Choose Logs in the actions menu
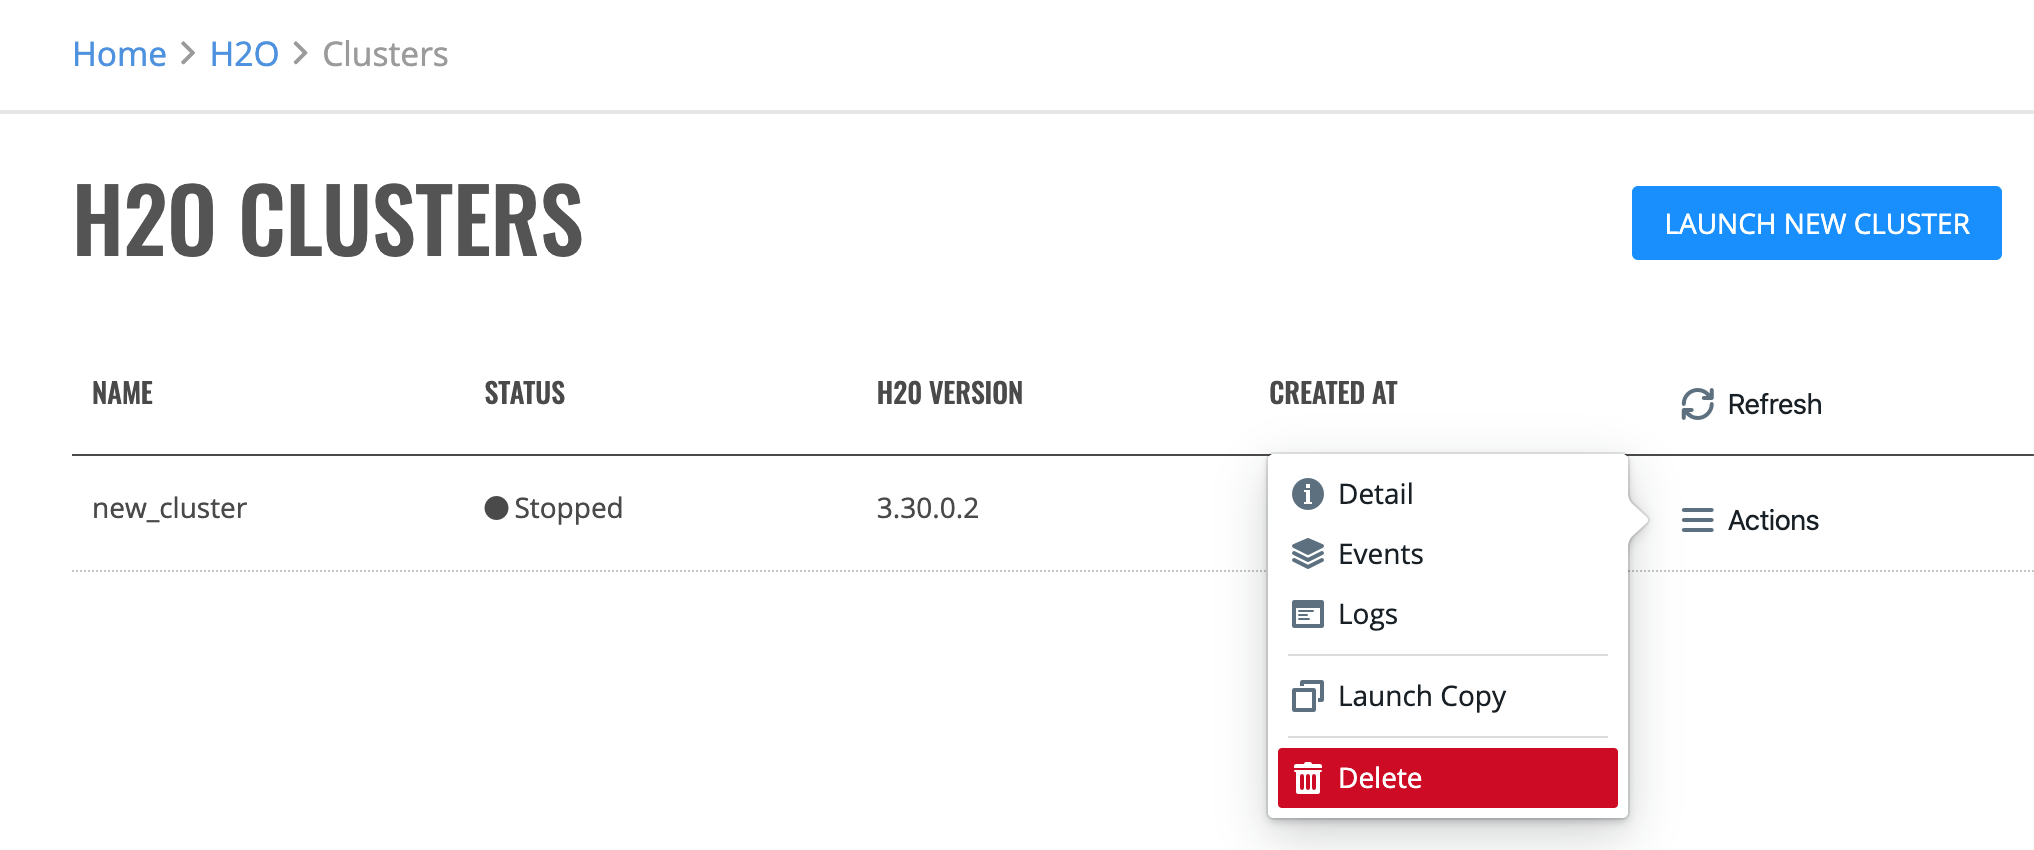 pos(1448,614)
